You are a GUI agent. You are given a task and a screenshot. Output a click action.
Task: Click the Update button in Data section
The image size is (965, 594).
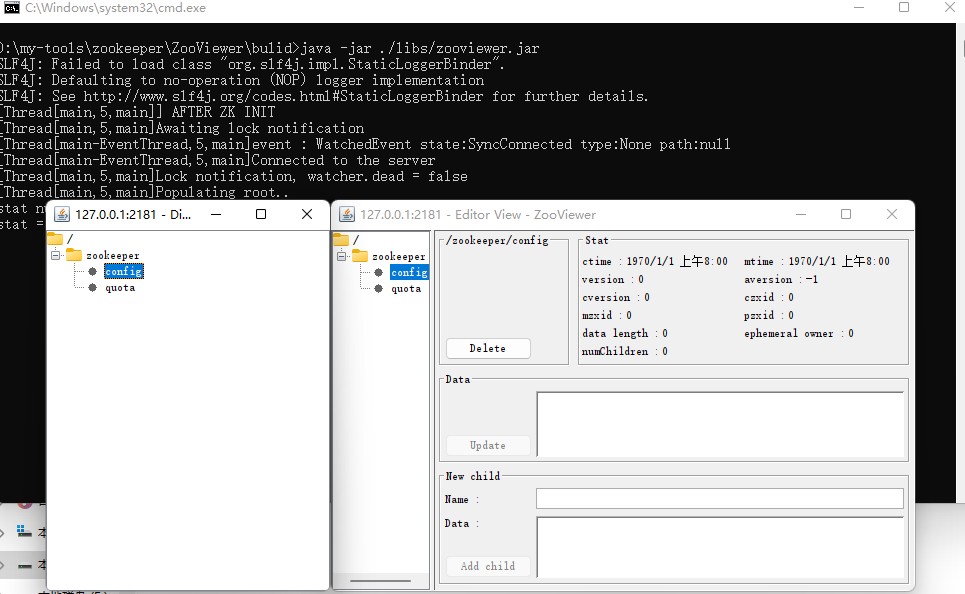[x=487, y=445]
